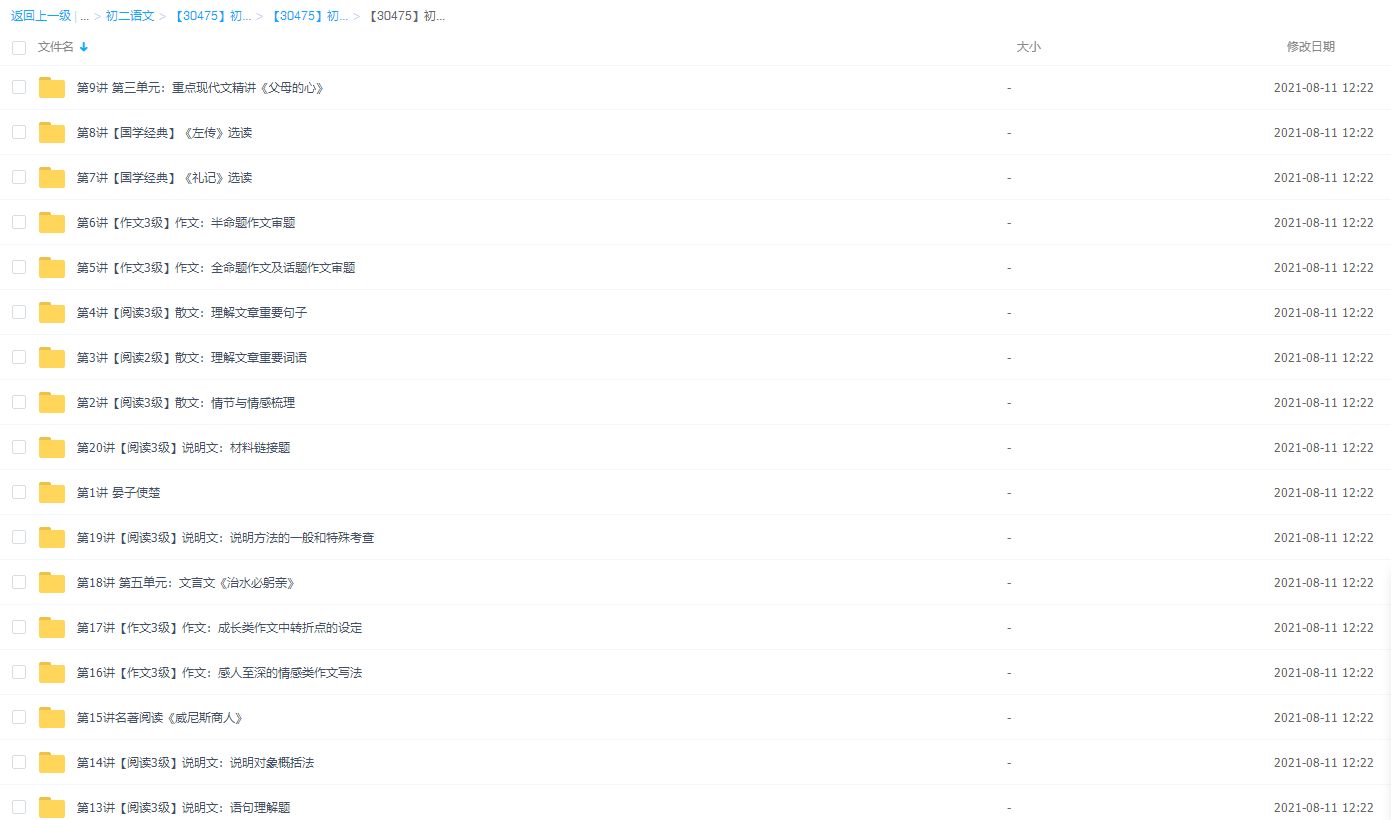
Task: Open the 第18讲《治水必躬亲》folder icon
Action: [x=51, y=582]
